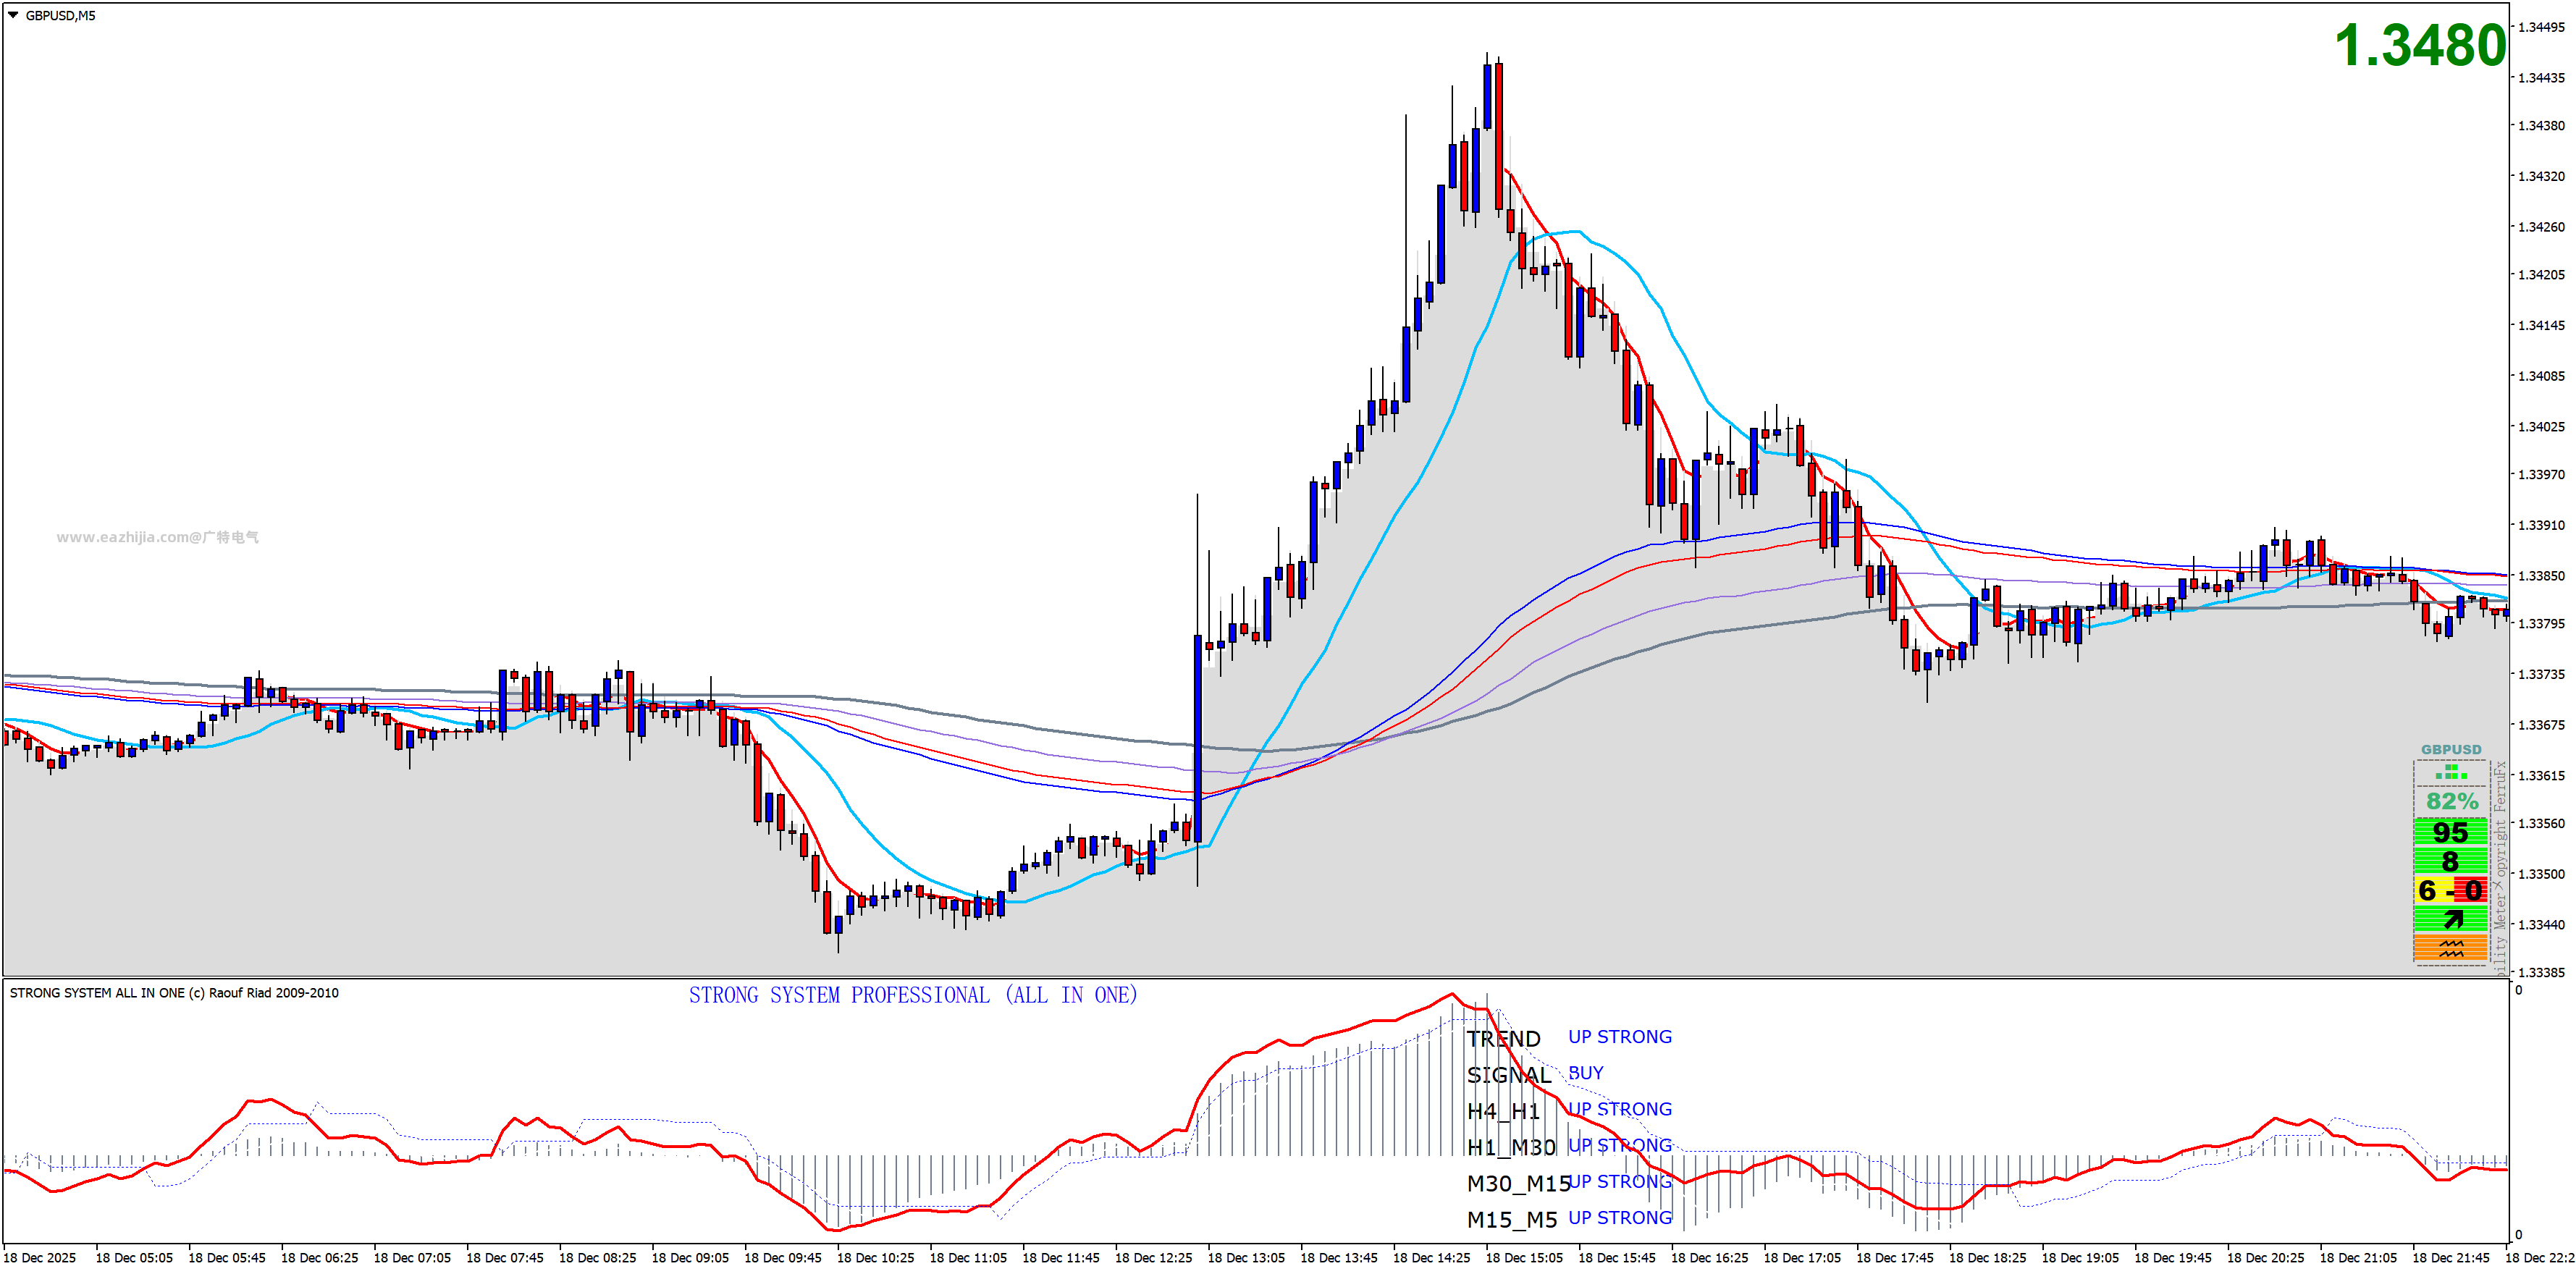Click the 18 Dec 14:25 time axis label
Screen dimensions: 2576x1274
1432,1258
